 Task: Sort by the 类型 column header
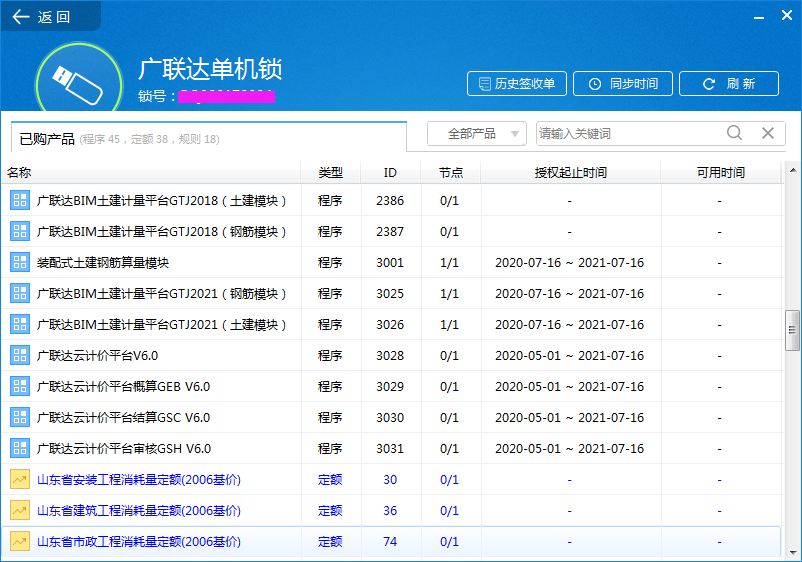point(330,173)
